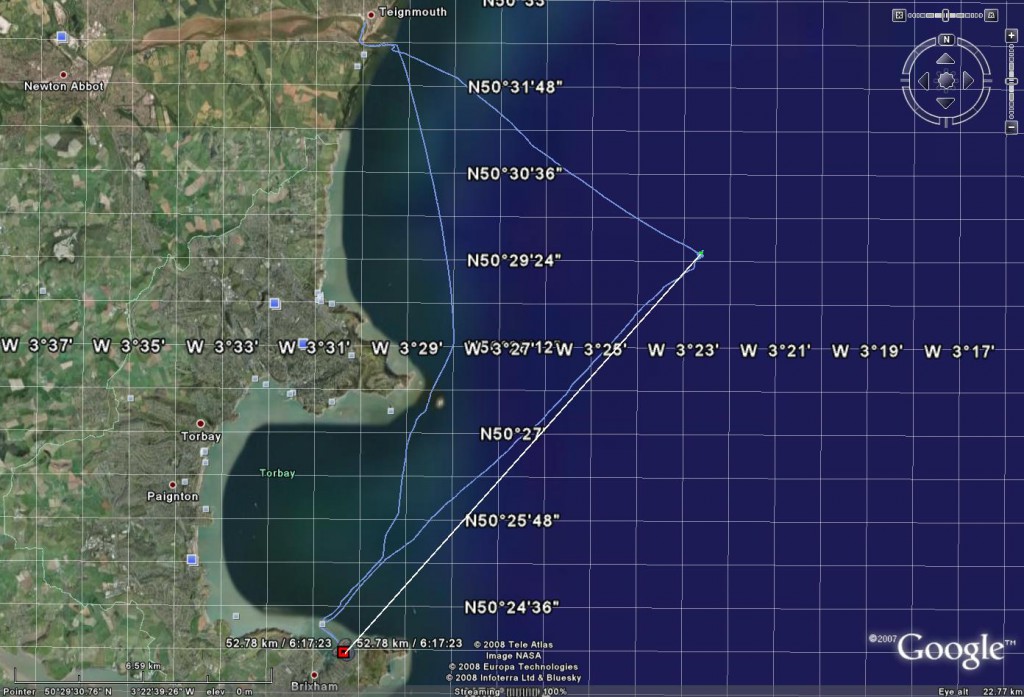The width and height of the screenshot is (1024, 697).
Task: Click the green marker at the track's eastern tip
Action: pos(701,253)
